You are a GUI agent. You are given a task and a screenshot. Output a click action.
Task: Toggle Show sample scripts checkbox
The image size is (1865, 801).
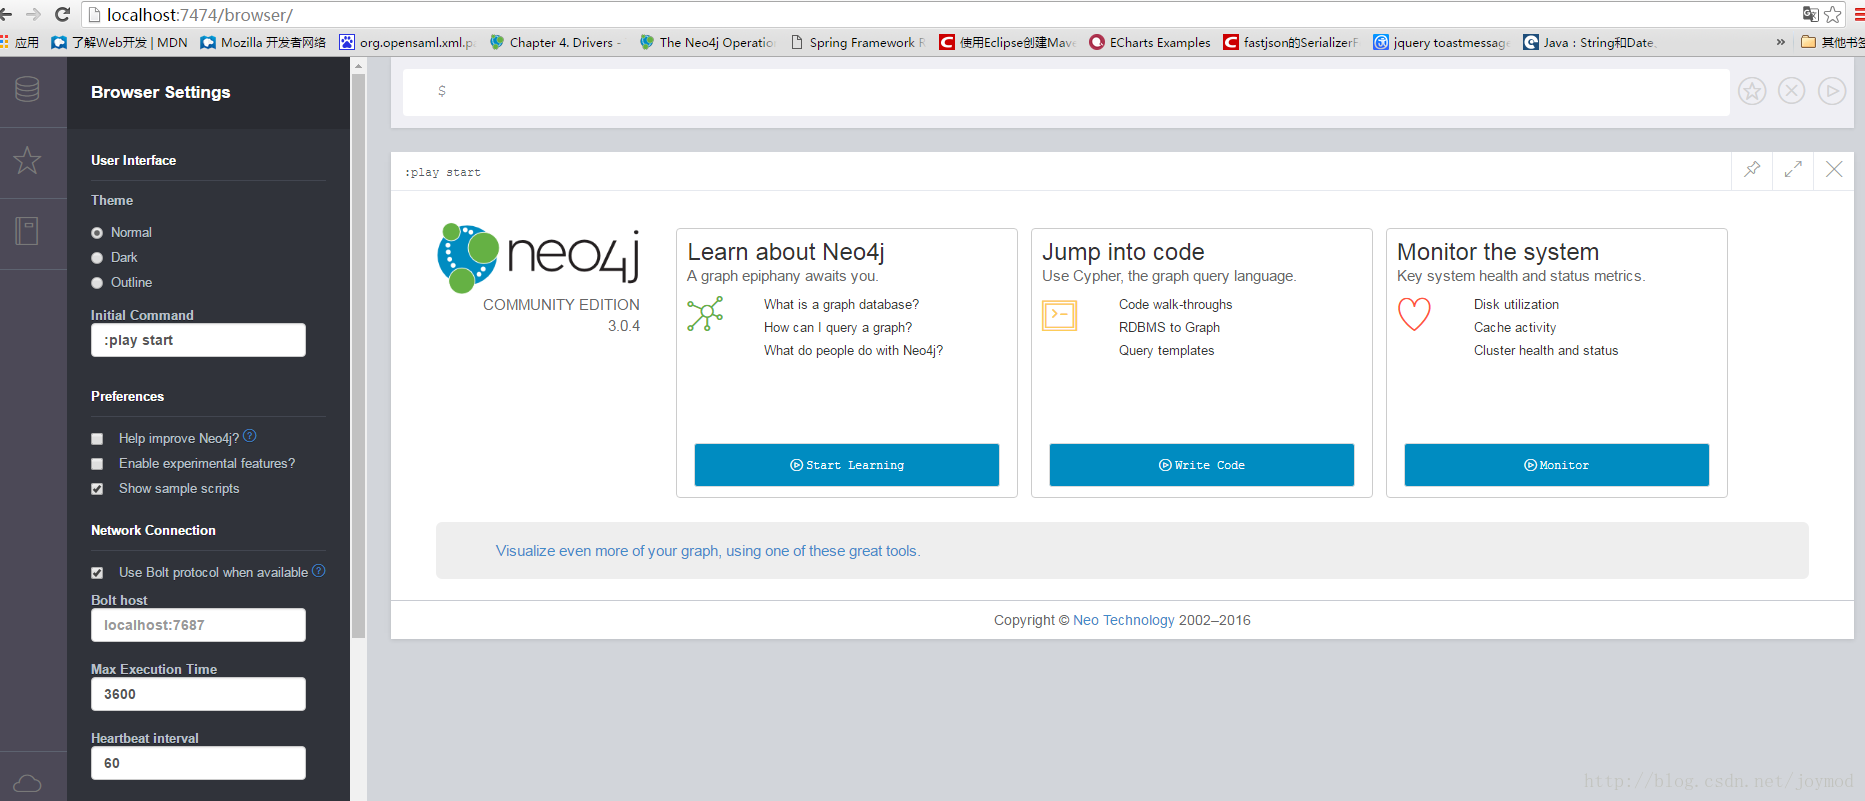coord(97,489)
